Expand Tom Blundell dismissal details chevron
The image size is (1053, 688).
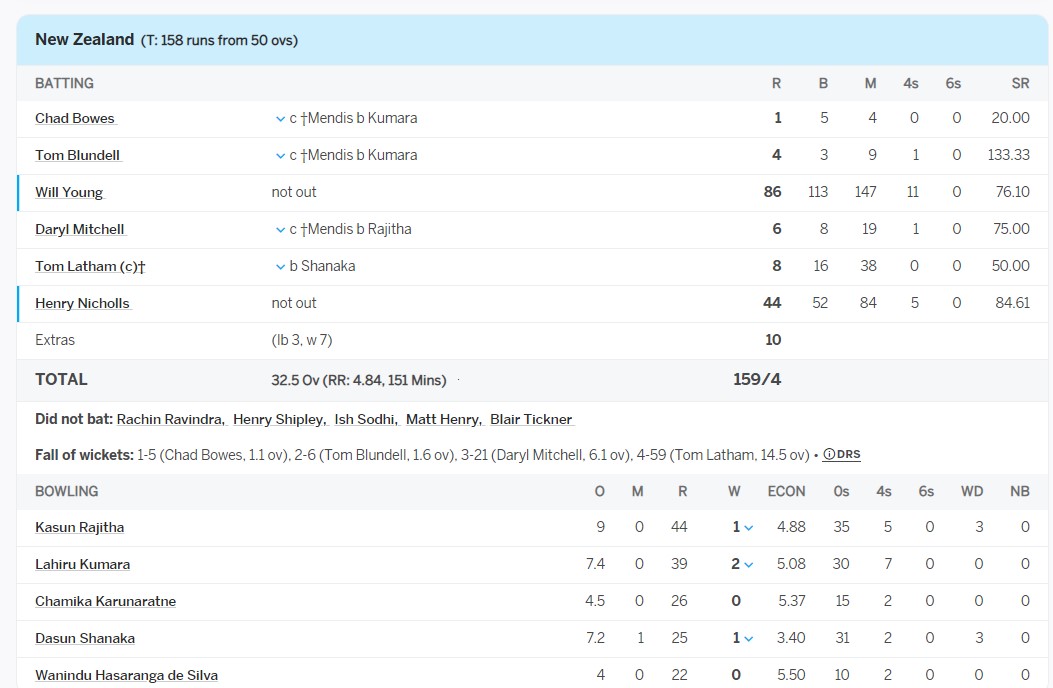280,156
